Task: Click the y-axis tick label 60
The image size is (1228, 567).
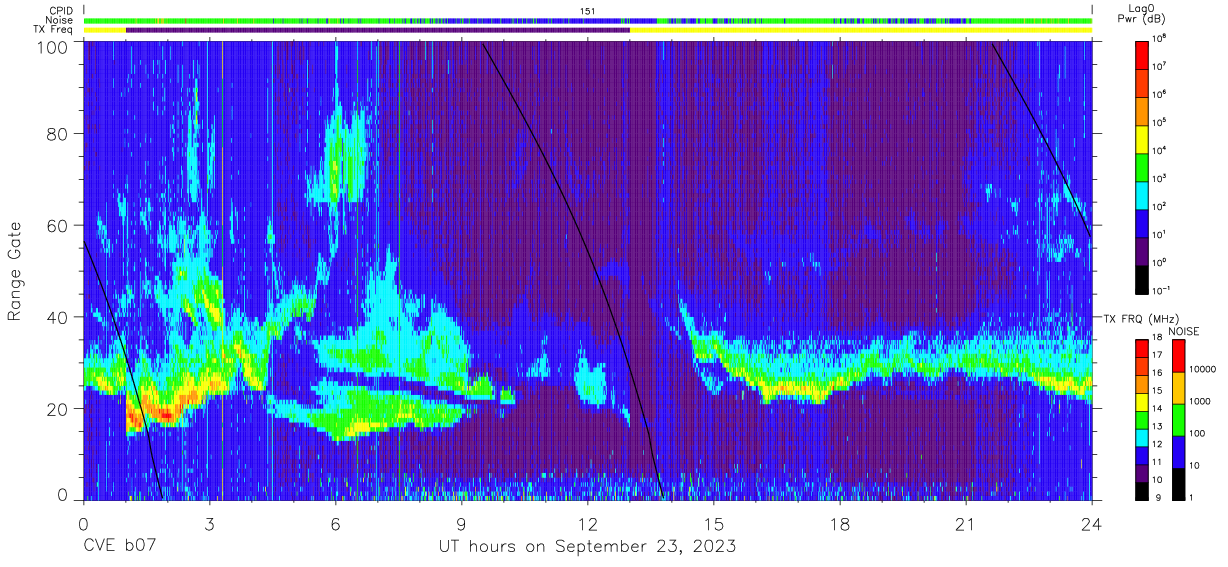Action: point(57,226)
